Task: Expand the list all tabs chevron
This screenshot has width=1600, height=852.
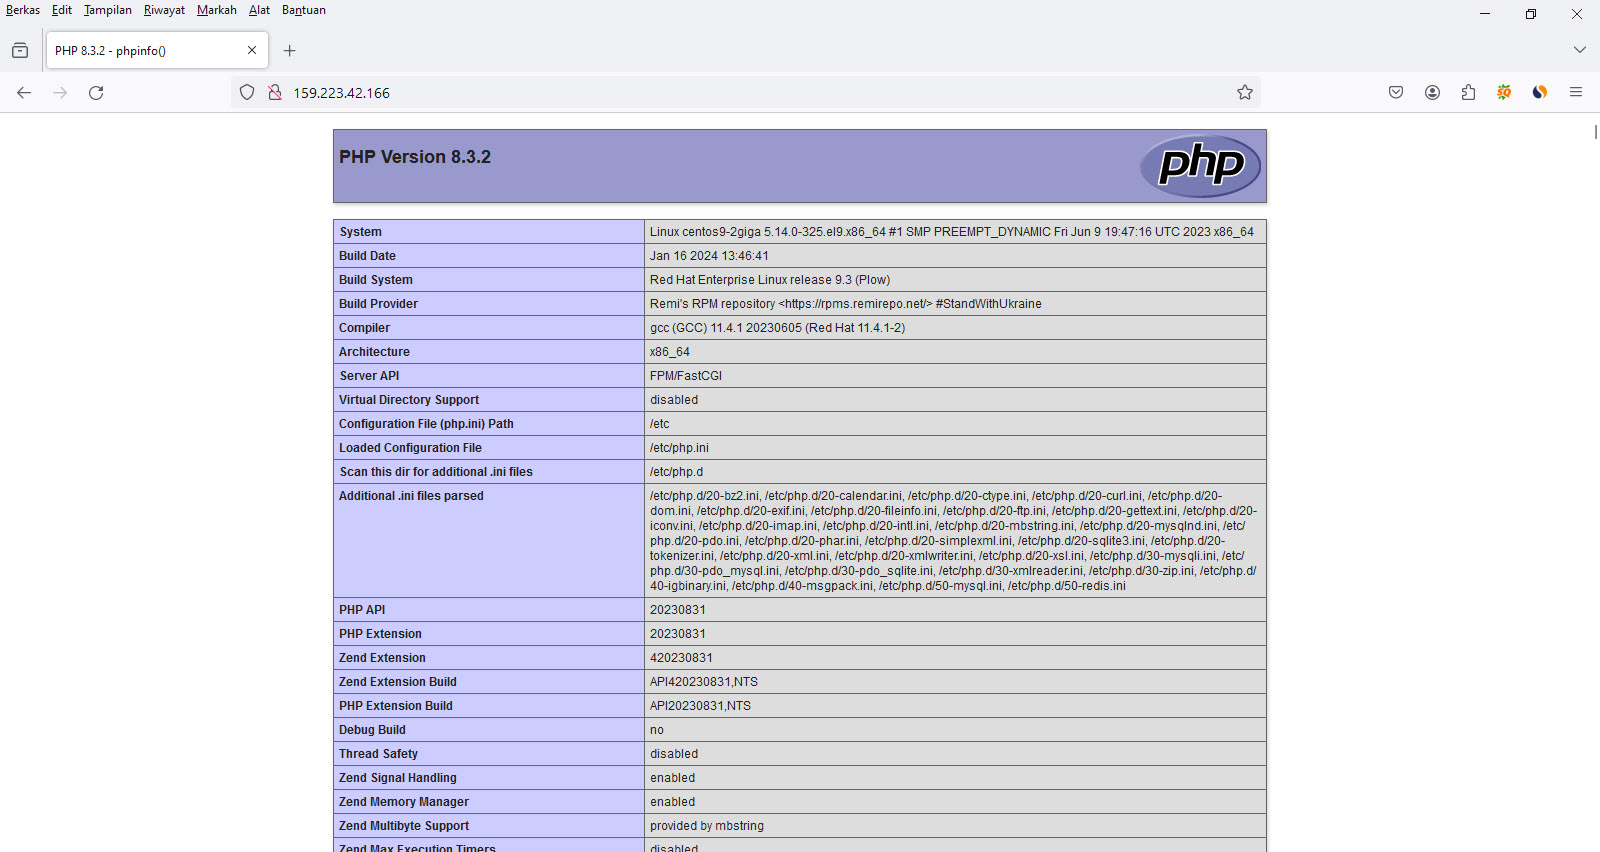Action: pos(1579,50)
